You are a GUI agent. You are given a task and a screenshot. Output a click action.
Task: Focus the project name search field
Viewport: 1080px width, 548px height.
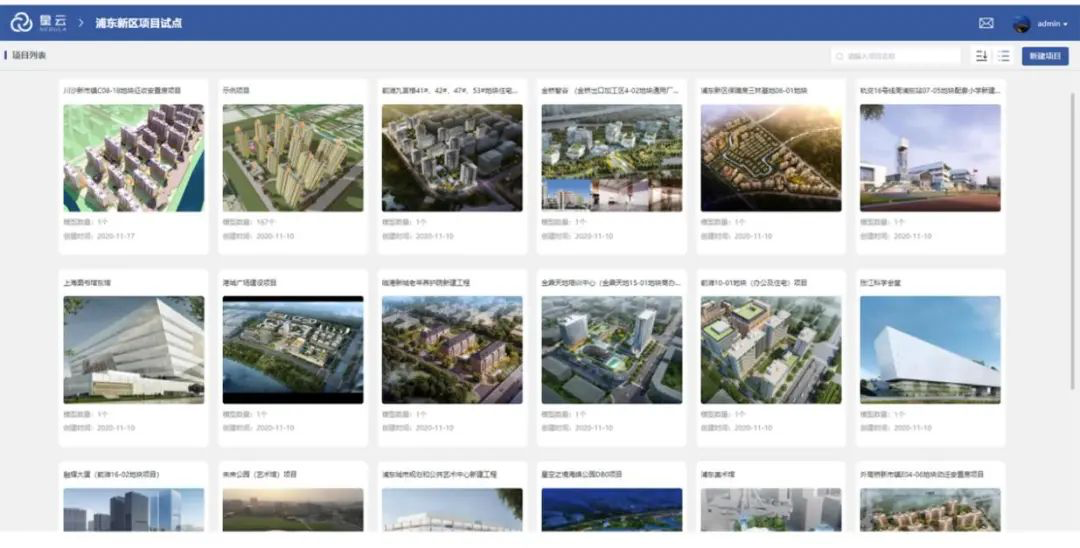pos(895,56)
